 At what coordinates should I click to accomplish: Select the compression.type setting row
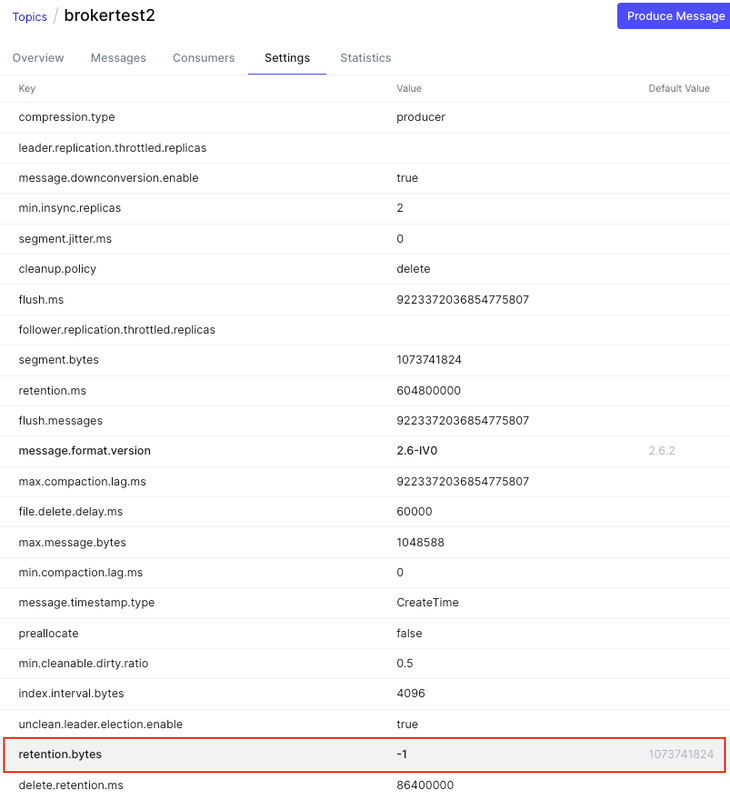[x=365, y=117]
